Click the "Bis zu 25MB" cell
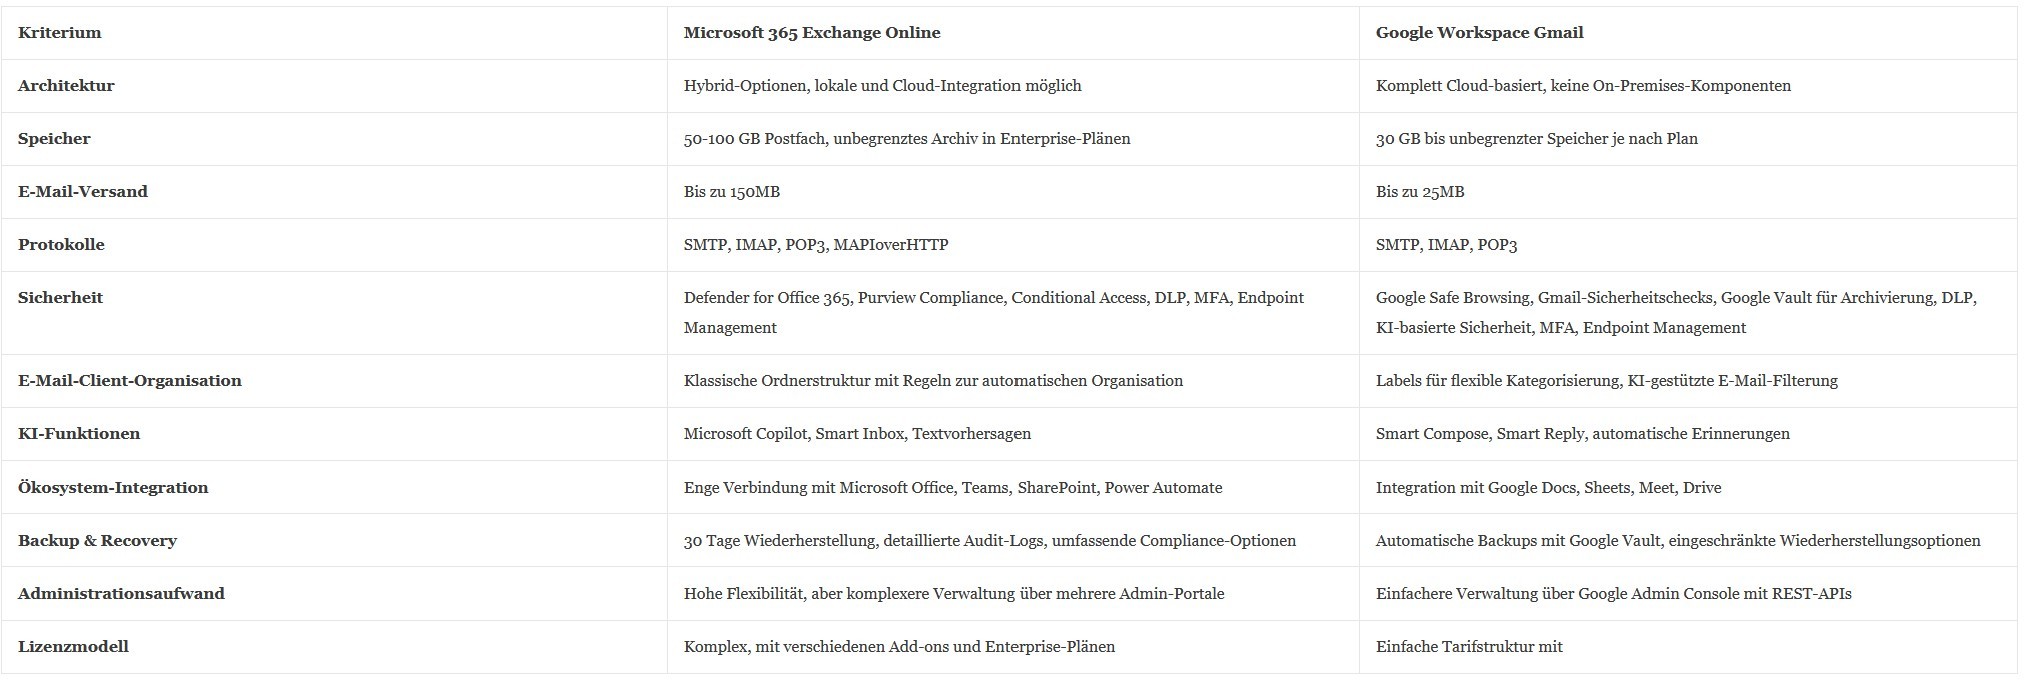Viewport: 2026px width, 682px height. coord(1420,192)
